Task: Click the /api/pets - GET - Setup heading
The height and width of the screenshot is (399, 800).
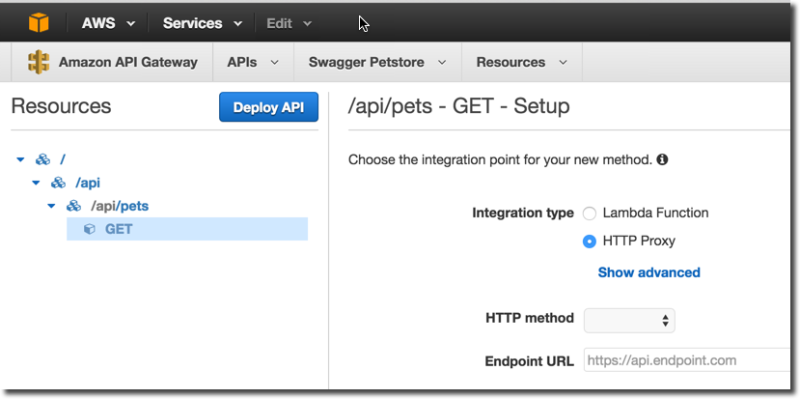Action: (x=459, y=106)
